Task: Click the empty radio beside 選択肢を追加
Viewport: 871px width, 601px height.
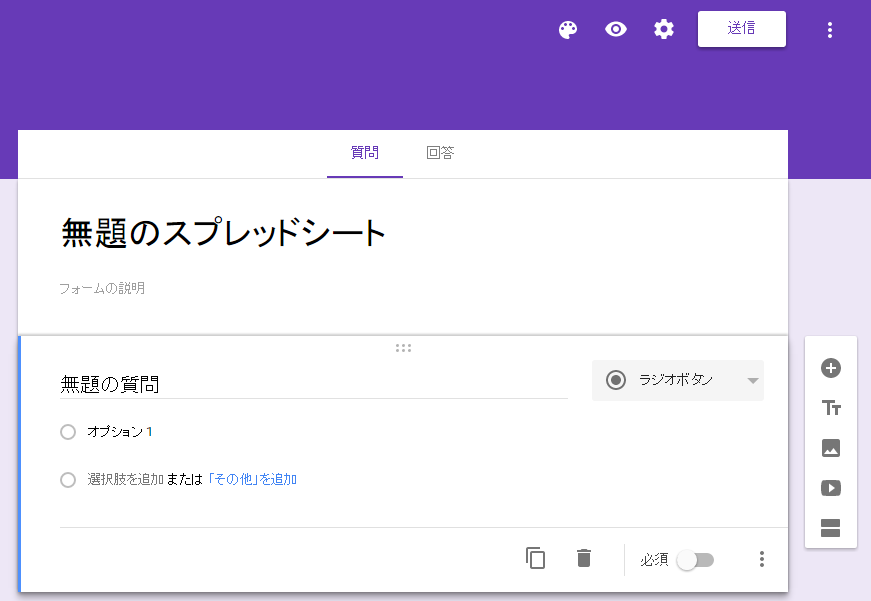Action: (68, 480)
